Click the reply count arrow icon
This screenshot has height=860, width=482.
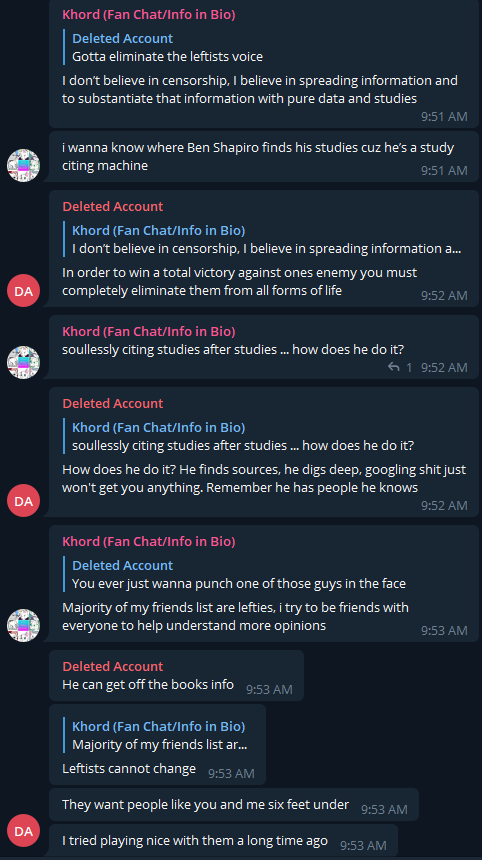pyautogui.click(x=394, y=367)
